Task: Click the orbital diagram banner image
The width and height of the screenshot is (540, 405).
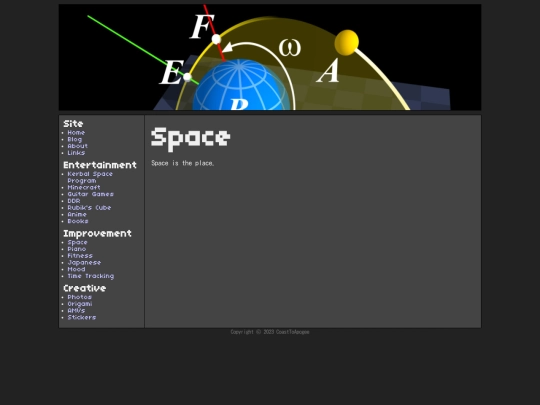Action: tap(270, 57)
